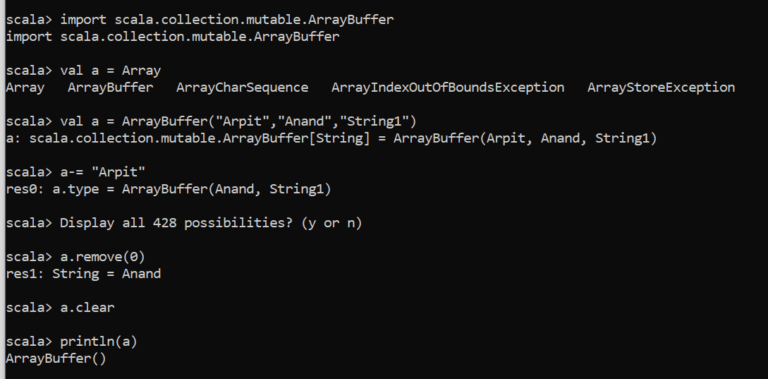Image resolution: width=768 pixels, height=379 pixels.
Task: Click the res0 output line
Action: (x=168, y=189)
